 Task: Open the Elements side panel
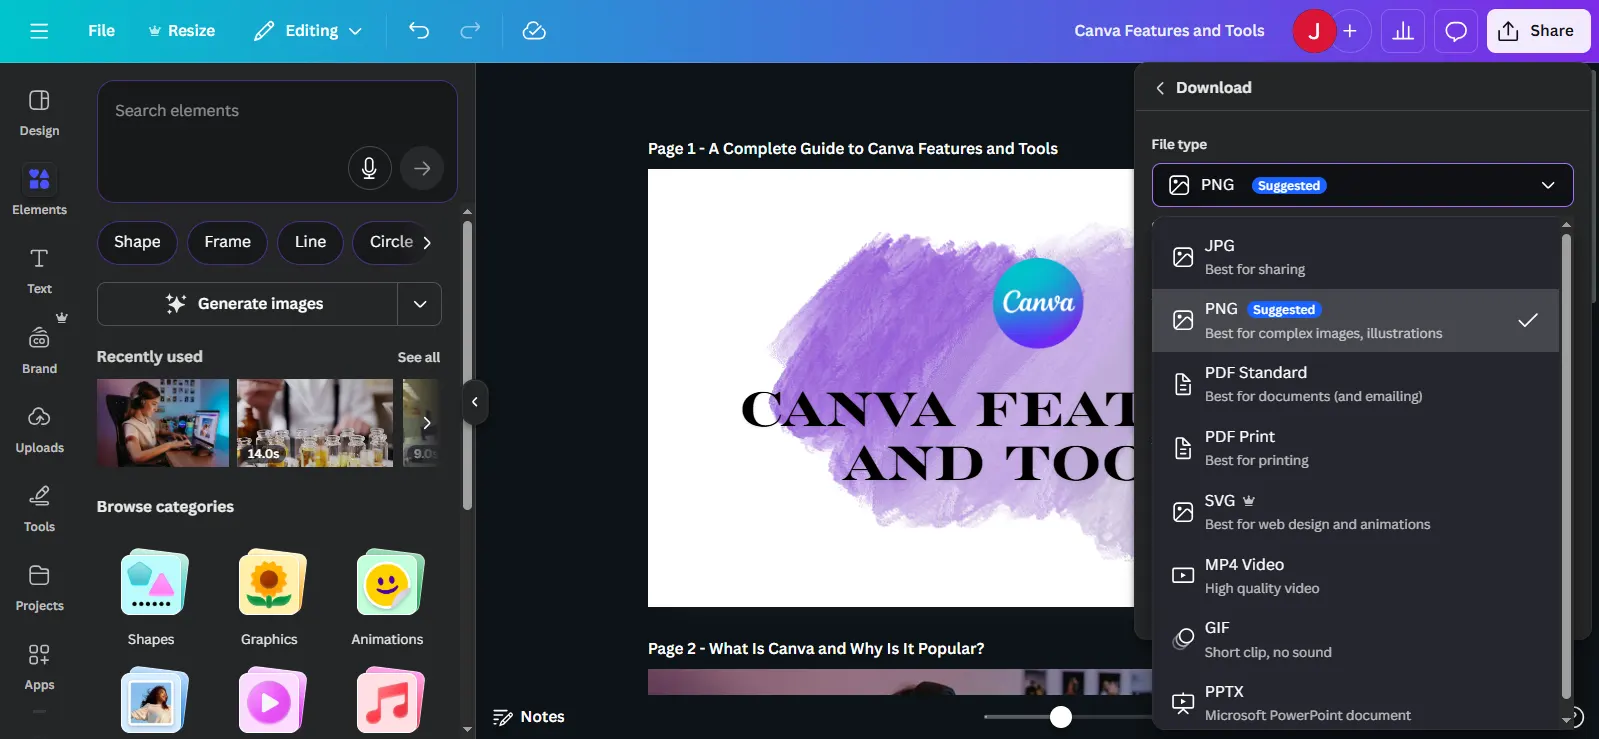pyautogui.click(x=39, y=191)
